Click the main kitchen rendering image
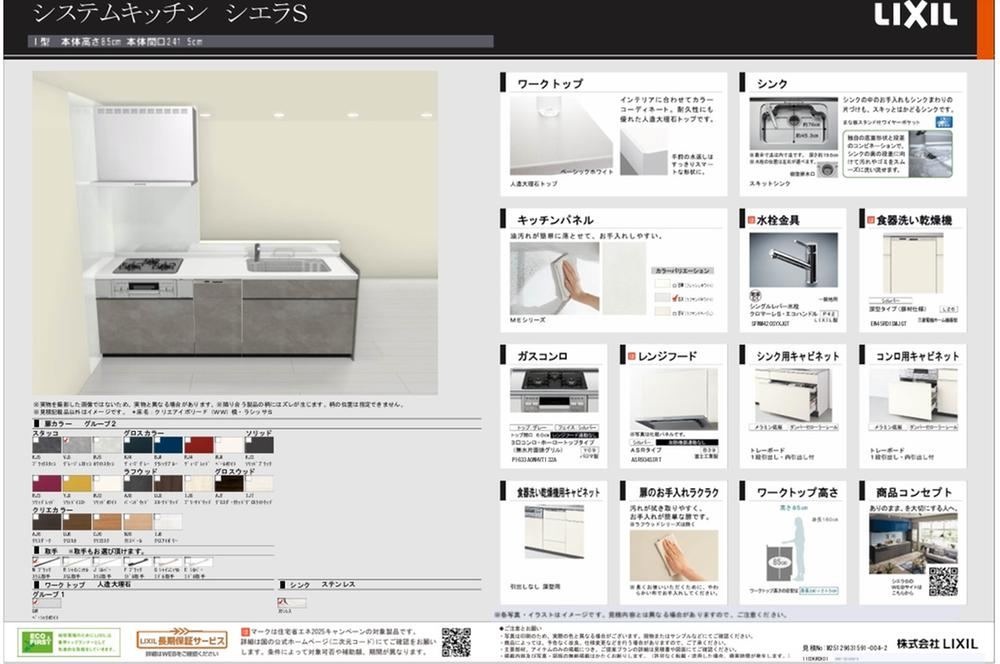 tap(235, 233)
